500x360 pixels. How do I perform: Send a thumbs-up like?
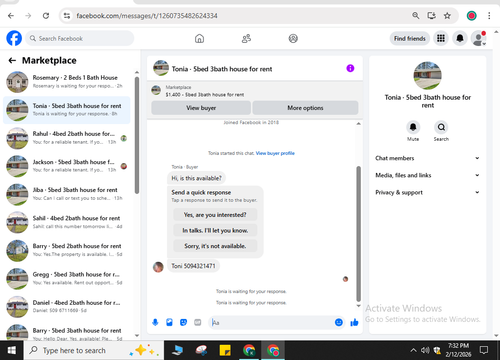pos(354,322)
